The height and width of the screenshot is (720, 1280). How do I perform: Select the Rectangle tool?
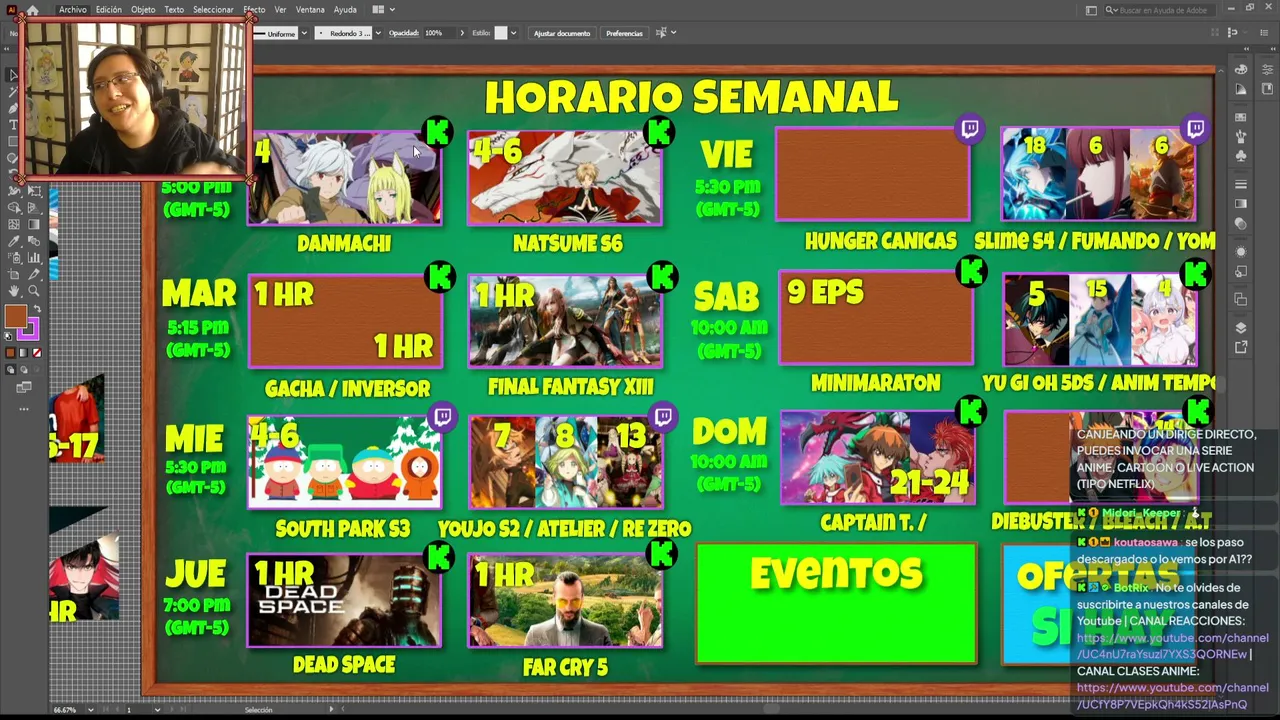click(13, 141)
